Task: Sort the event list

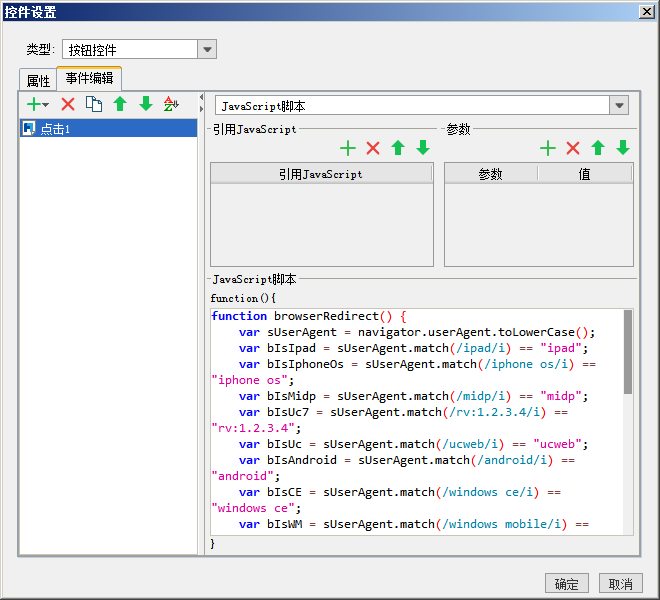Action: [x=171, y=104]
